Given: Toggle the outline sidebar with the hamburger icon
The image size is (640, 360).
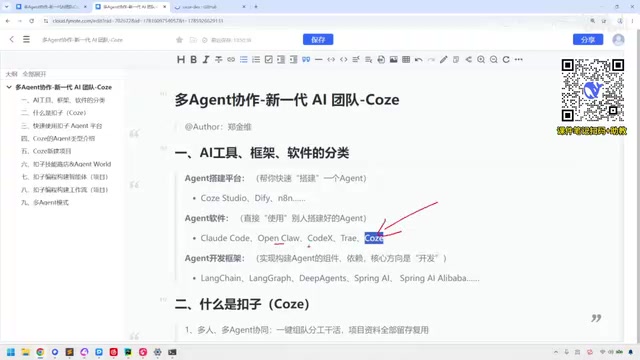Looking at the screenshot, I should pyautogui.click(x=26, y=39).
